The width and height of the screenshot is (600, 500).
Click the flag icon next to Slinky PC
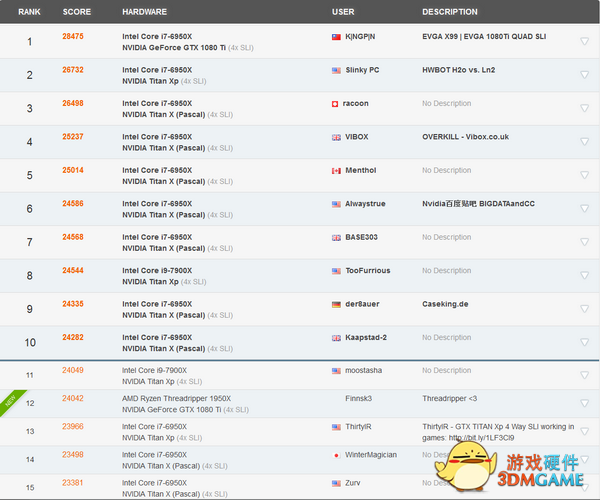click(336, 70)
